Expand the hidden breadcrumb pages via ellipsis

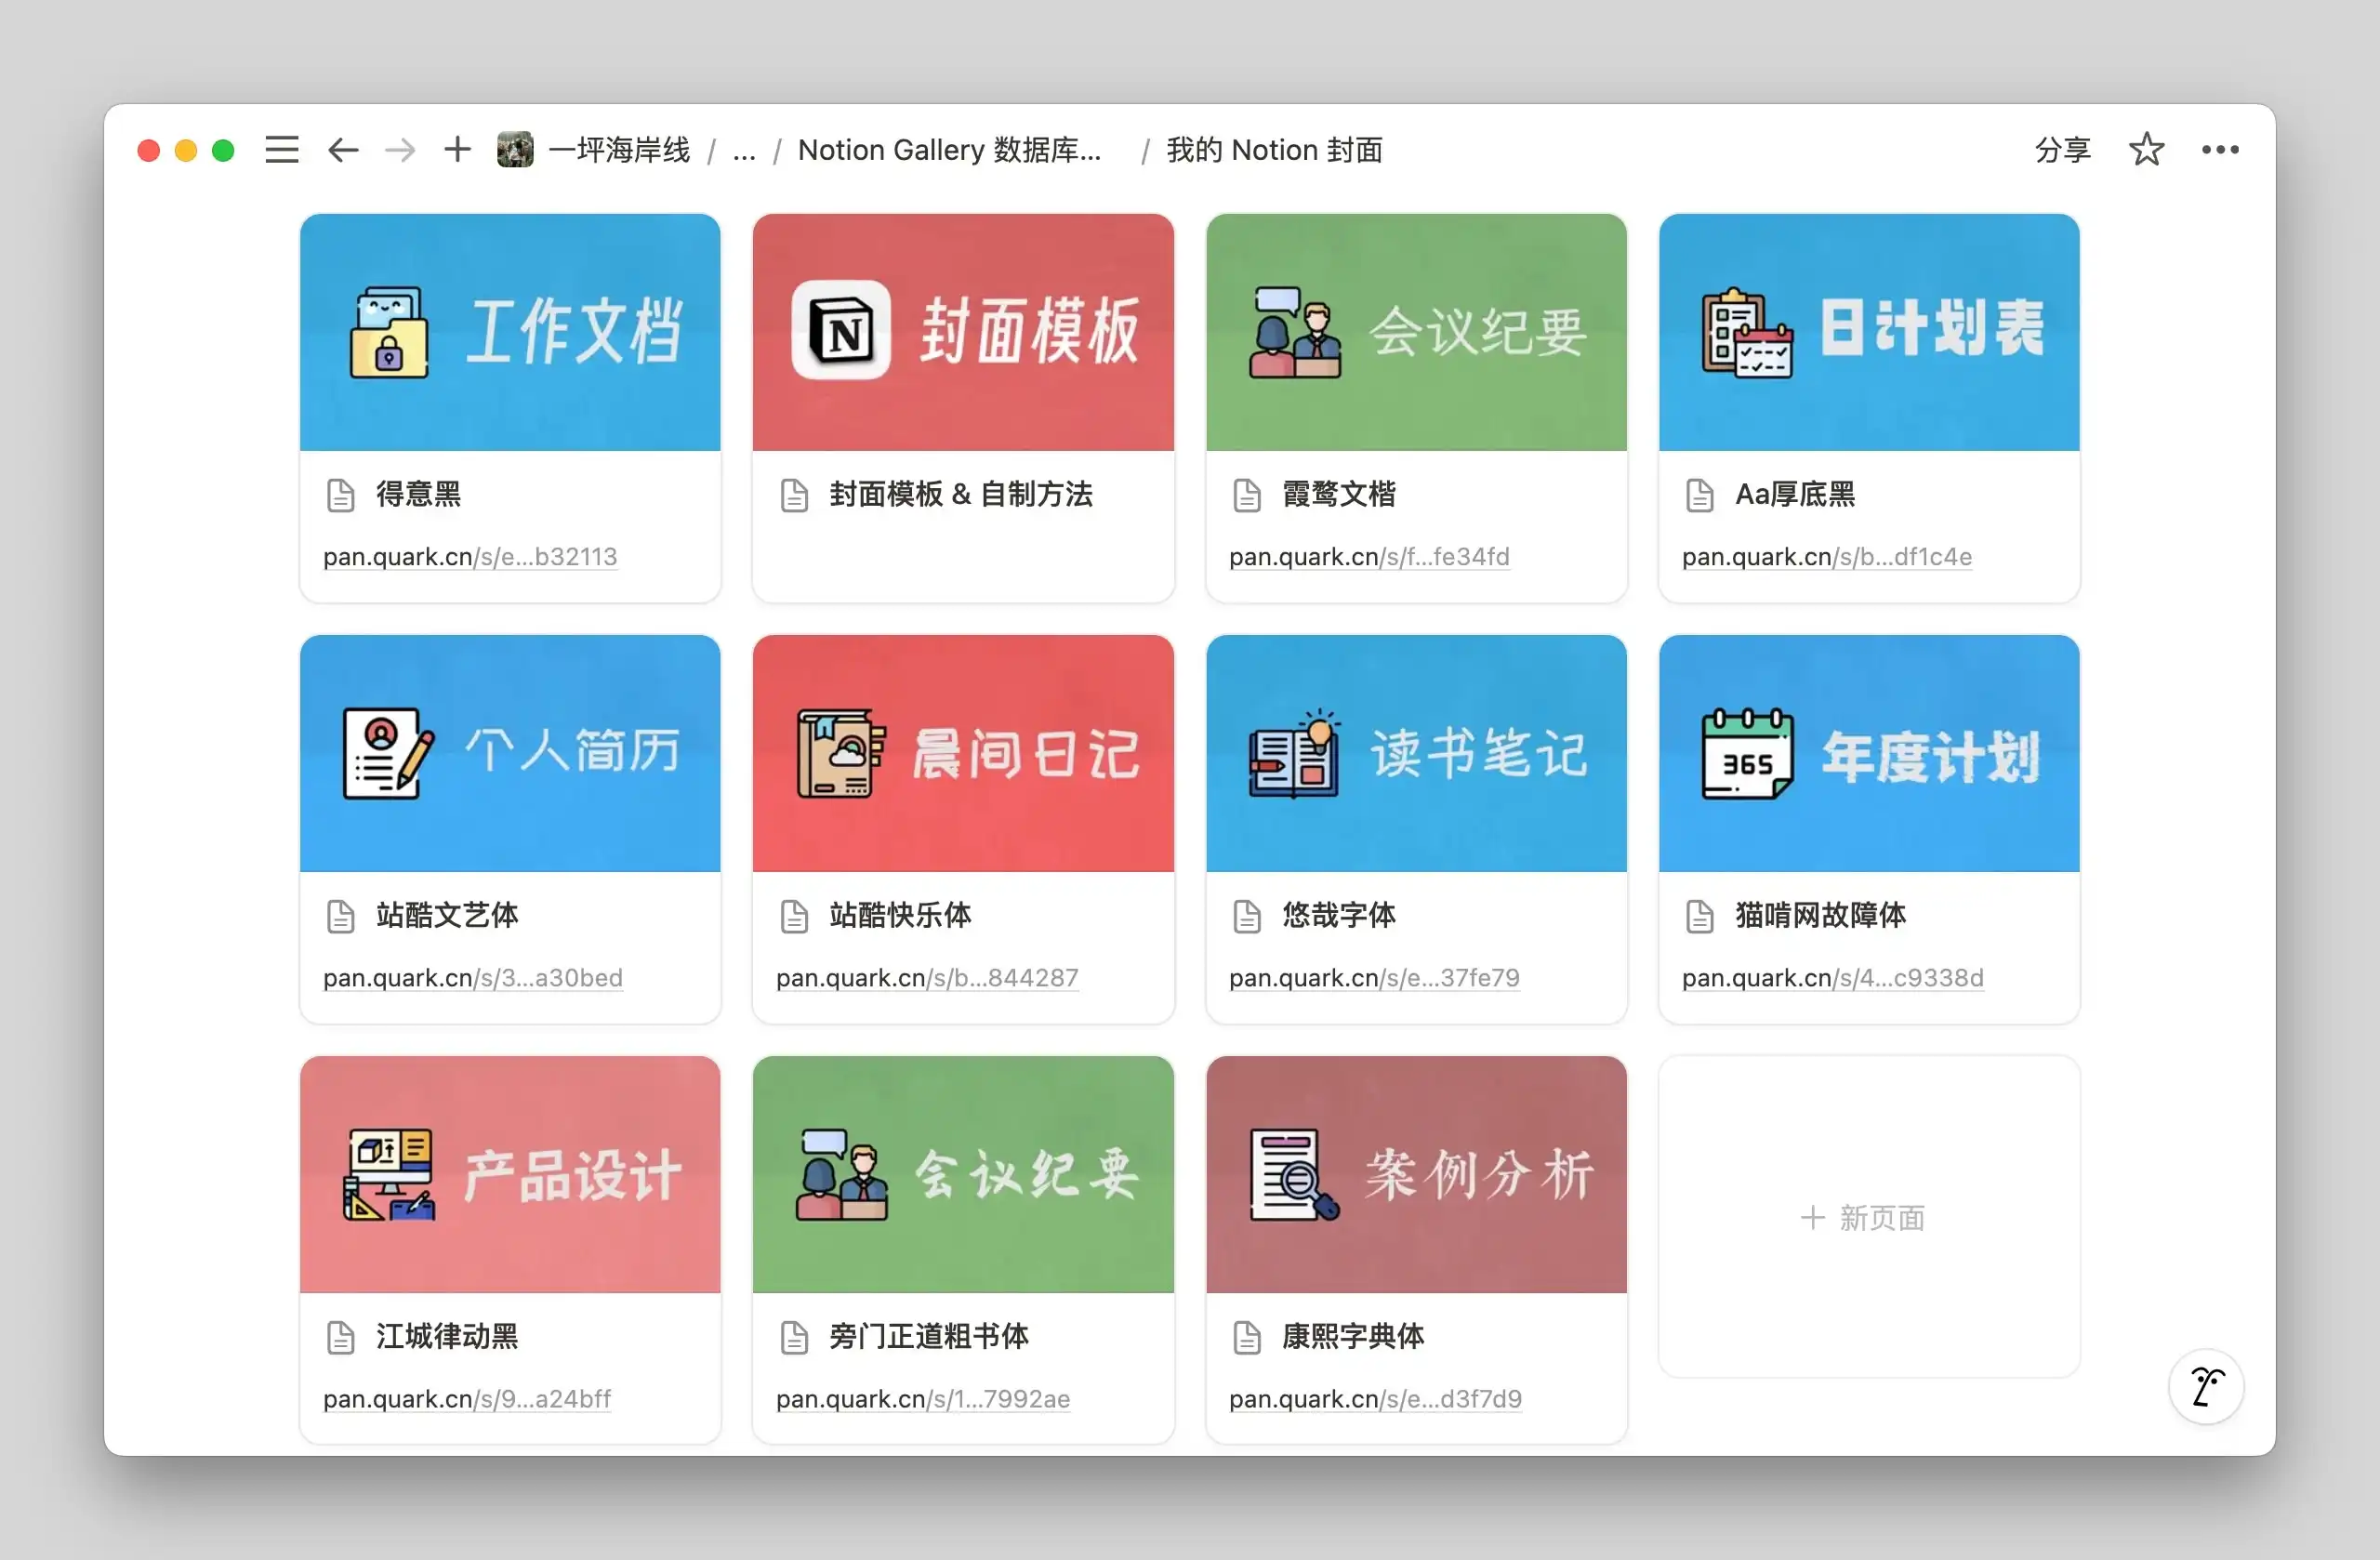744,152
